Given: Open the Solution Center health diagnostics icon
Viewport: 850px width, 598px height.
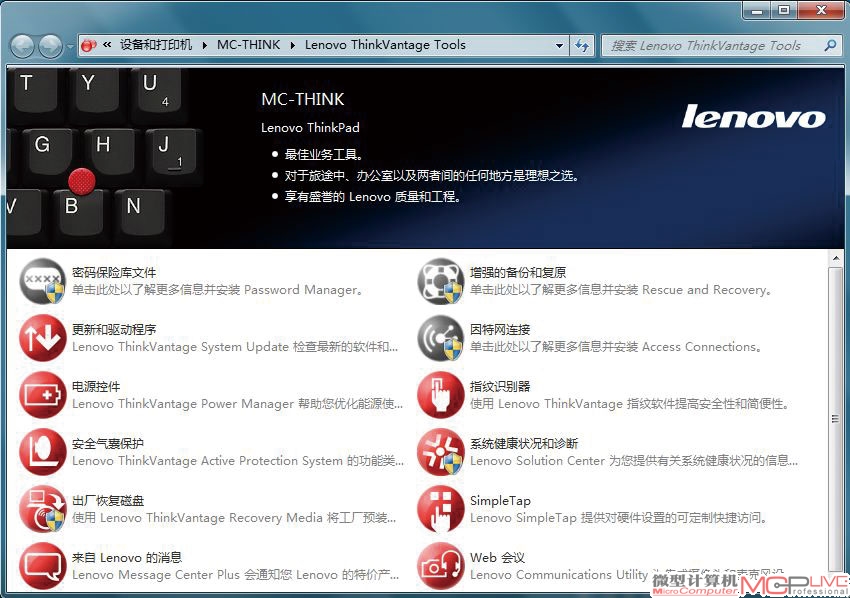Looking at the screenshot, I should (x=441, y=452).
